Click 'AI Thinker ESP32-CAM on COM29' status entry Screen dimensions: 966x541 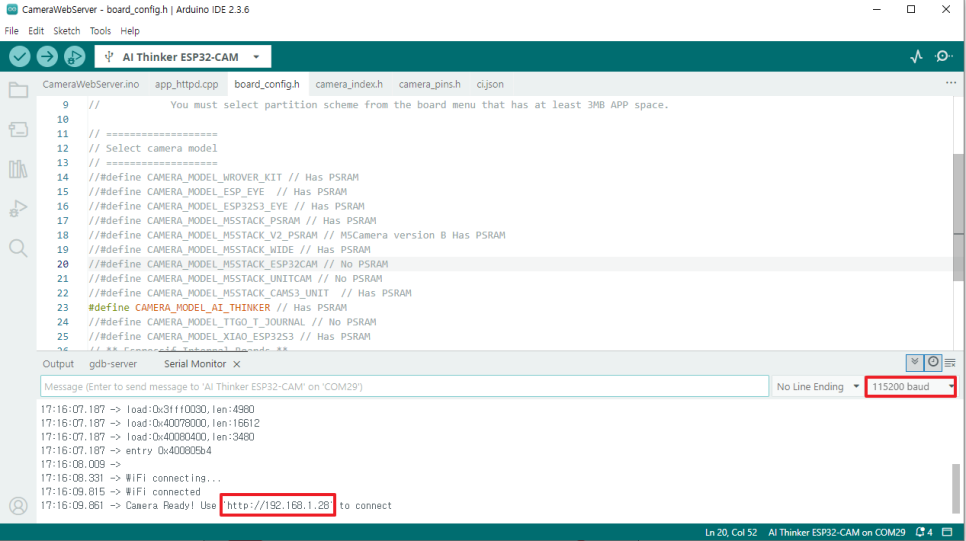837,532
